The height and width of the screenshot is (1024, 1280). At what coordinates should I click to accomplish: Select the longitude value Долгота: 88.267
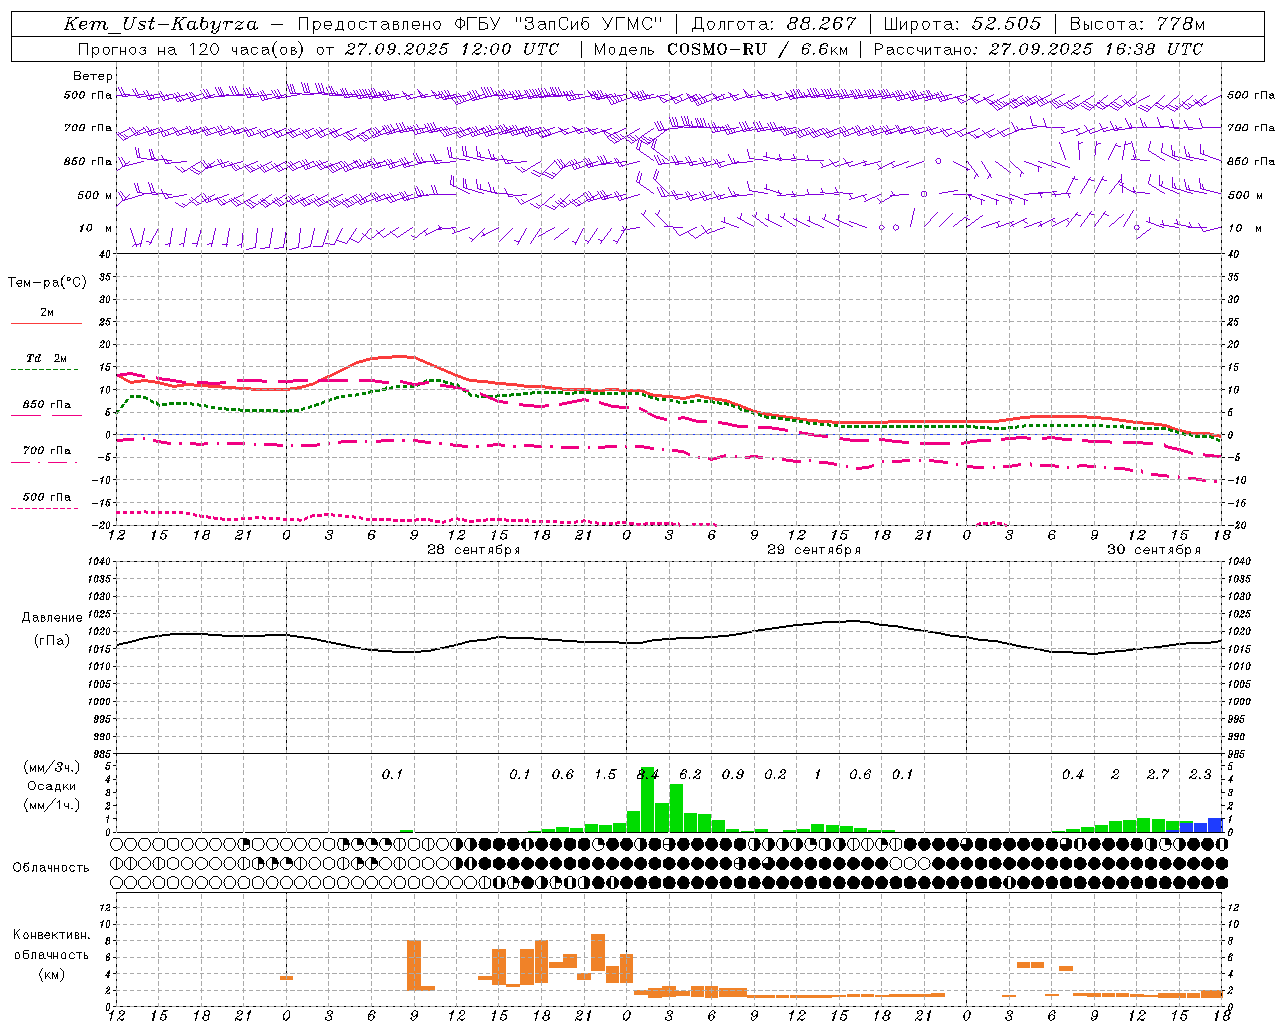(774, 24)
